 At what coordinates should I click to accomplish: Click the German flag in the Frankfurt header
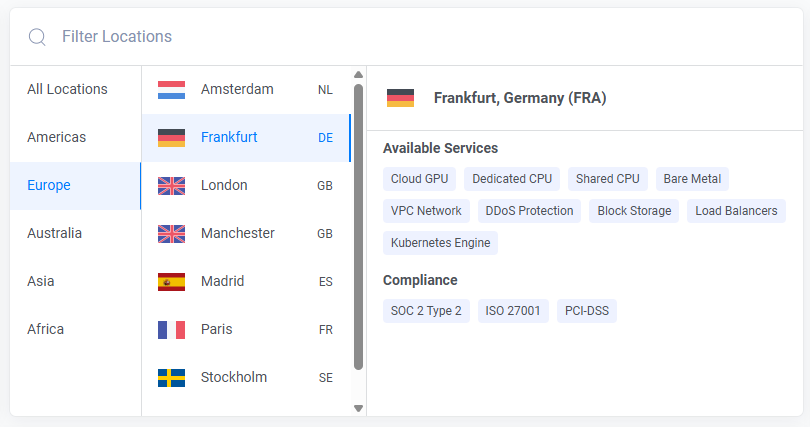point(400,98)
